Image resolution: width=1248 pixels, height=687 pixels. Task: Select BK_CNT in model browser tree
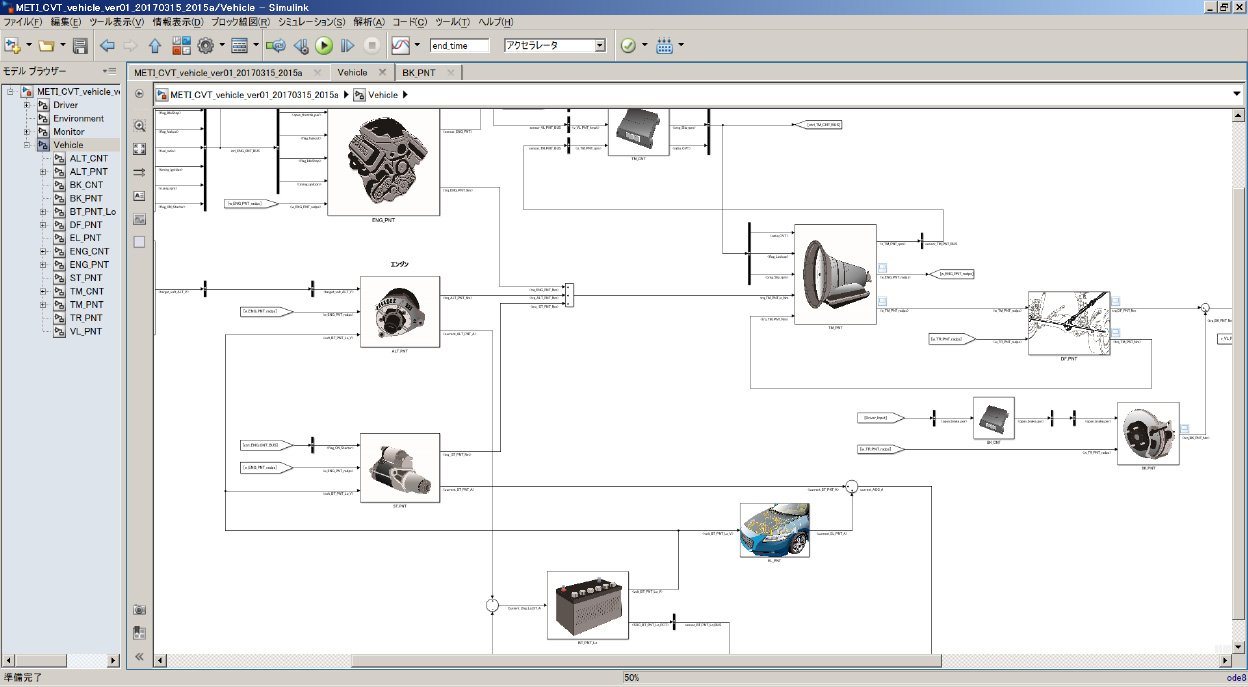click(86, 185)
